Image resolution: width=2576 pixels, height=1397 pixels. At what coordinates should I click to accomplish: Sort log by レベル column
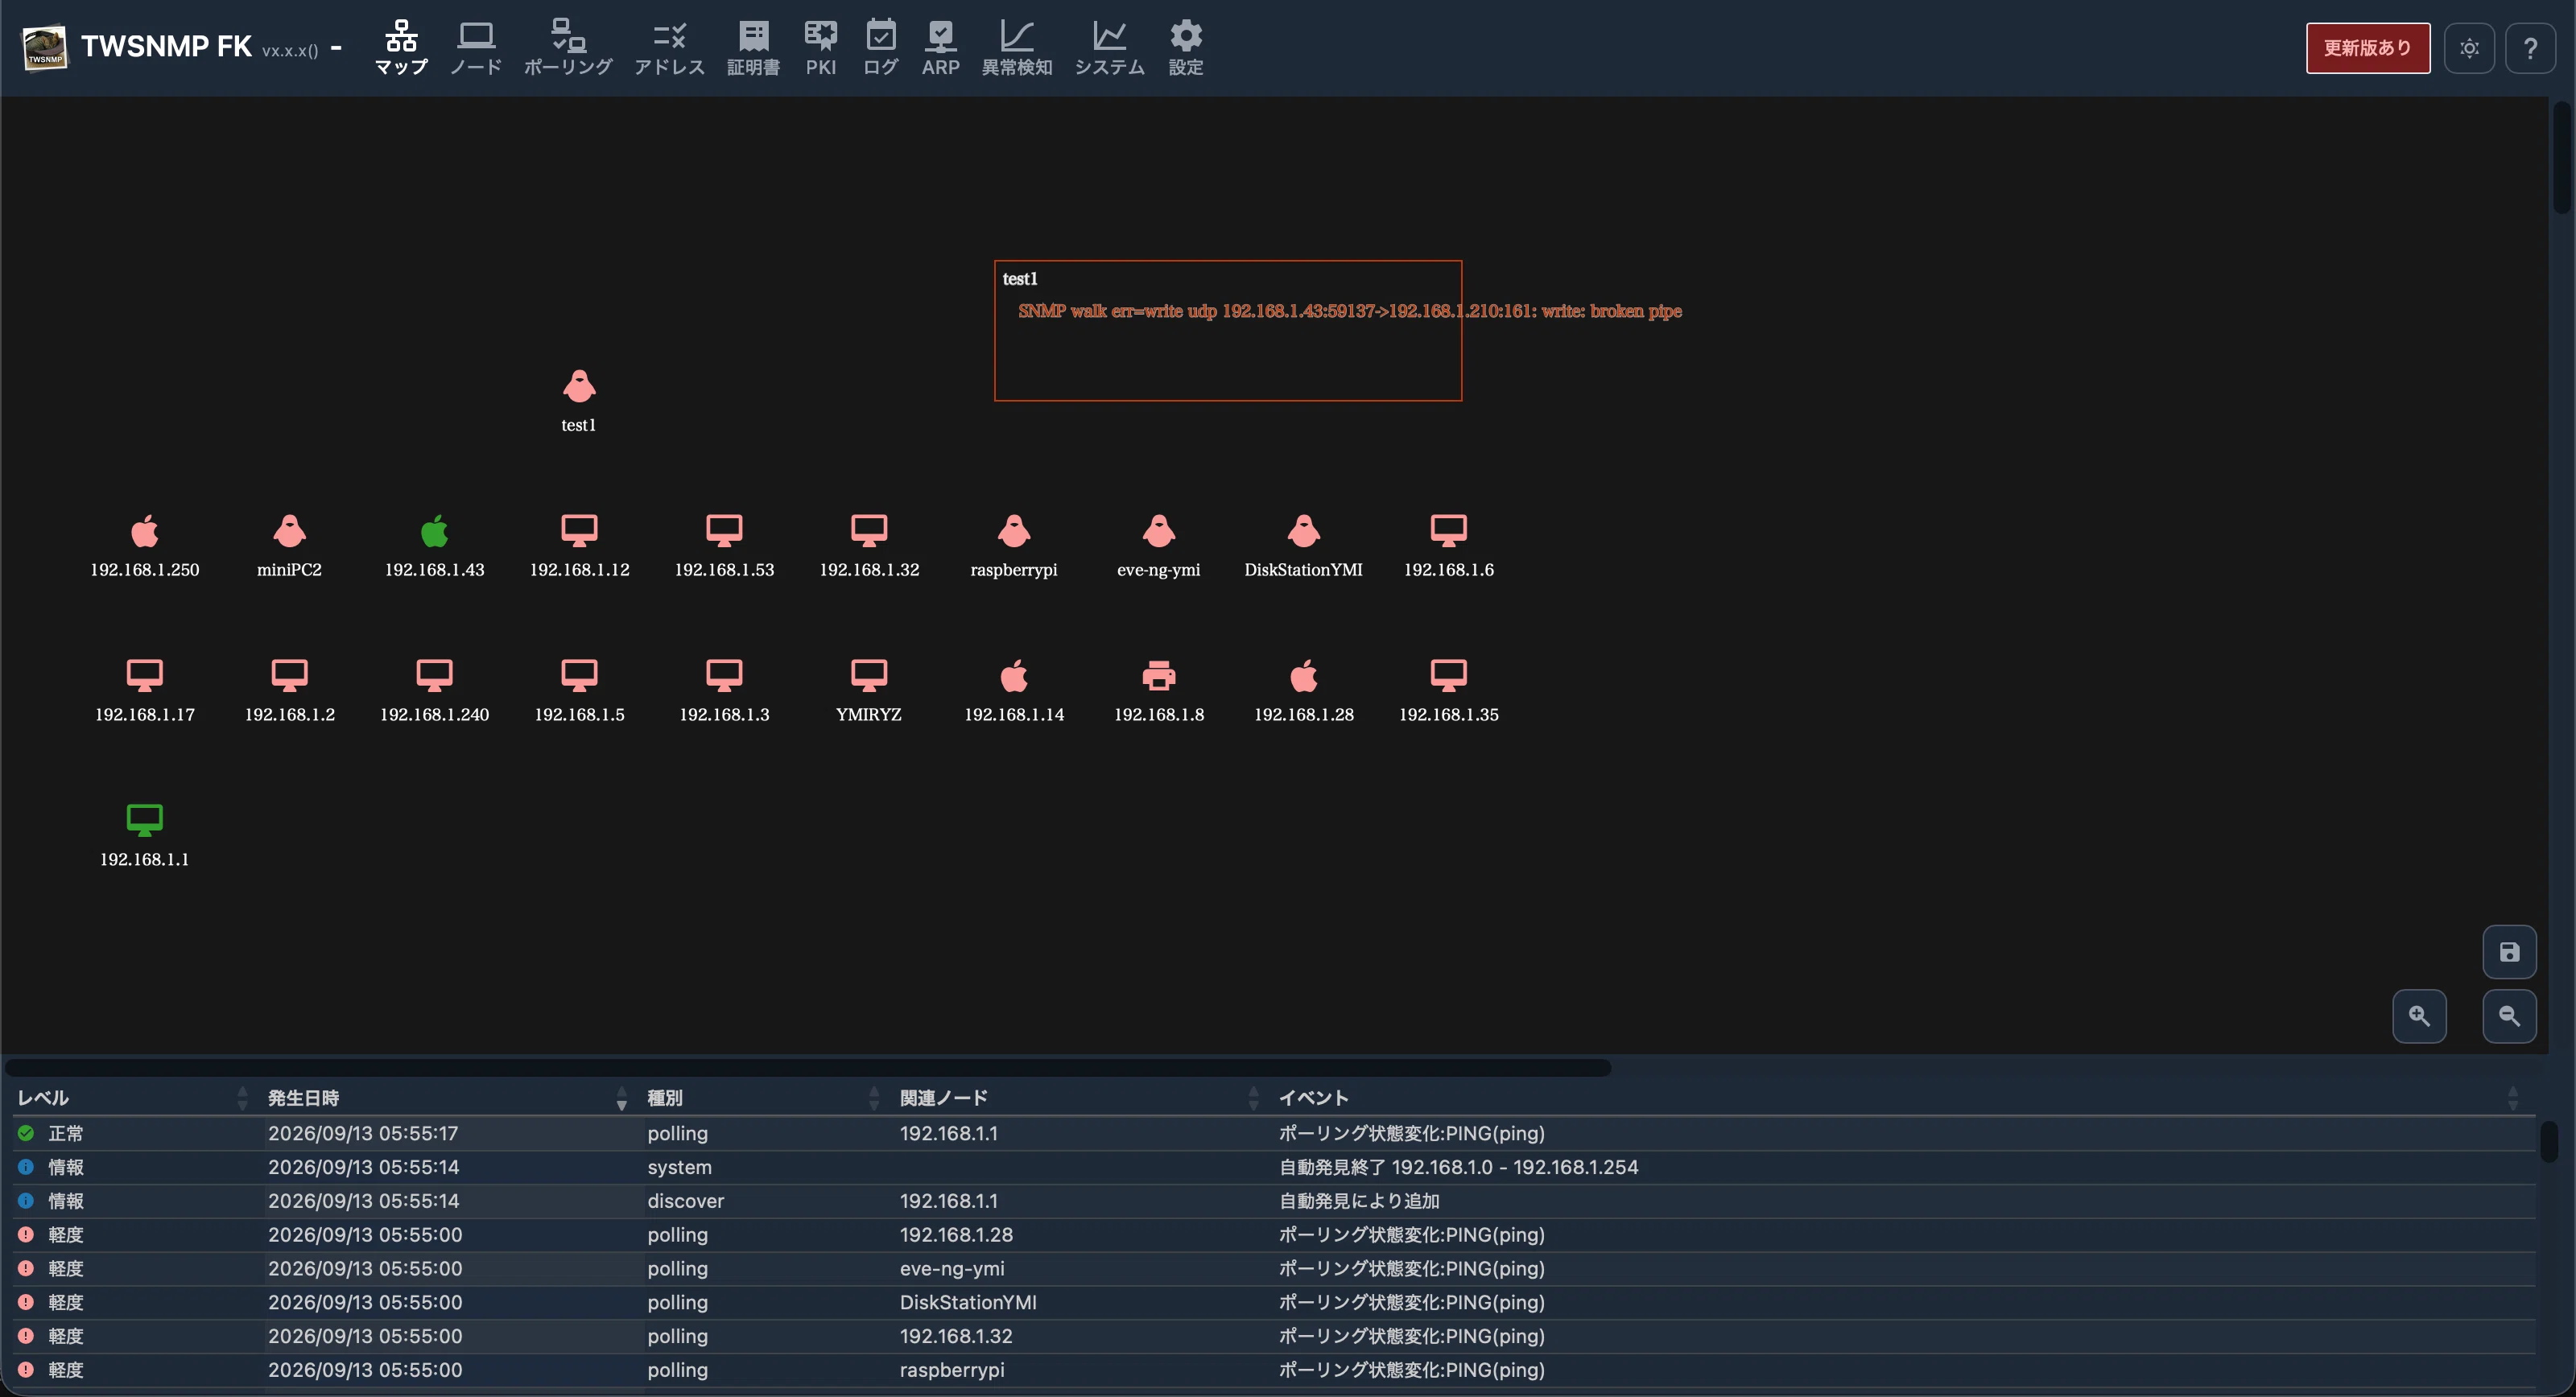coord(132,1098)
